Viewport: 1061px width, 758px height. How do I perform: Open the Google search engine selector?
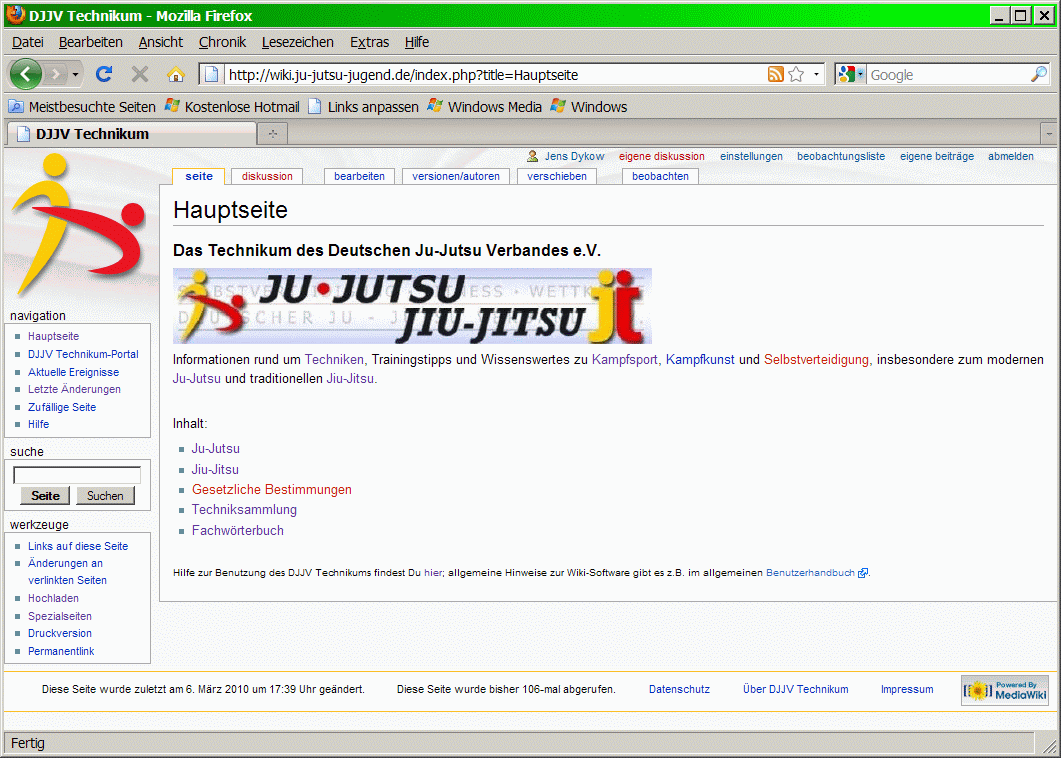[851, 74]
